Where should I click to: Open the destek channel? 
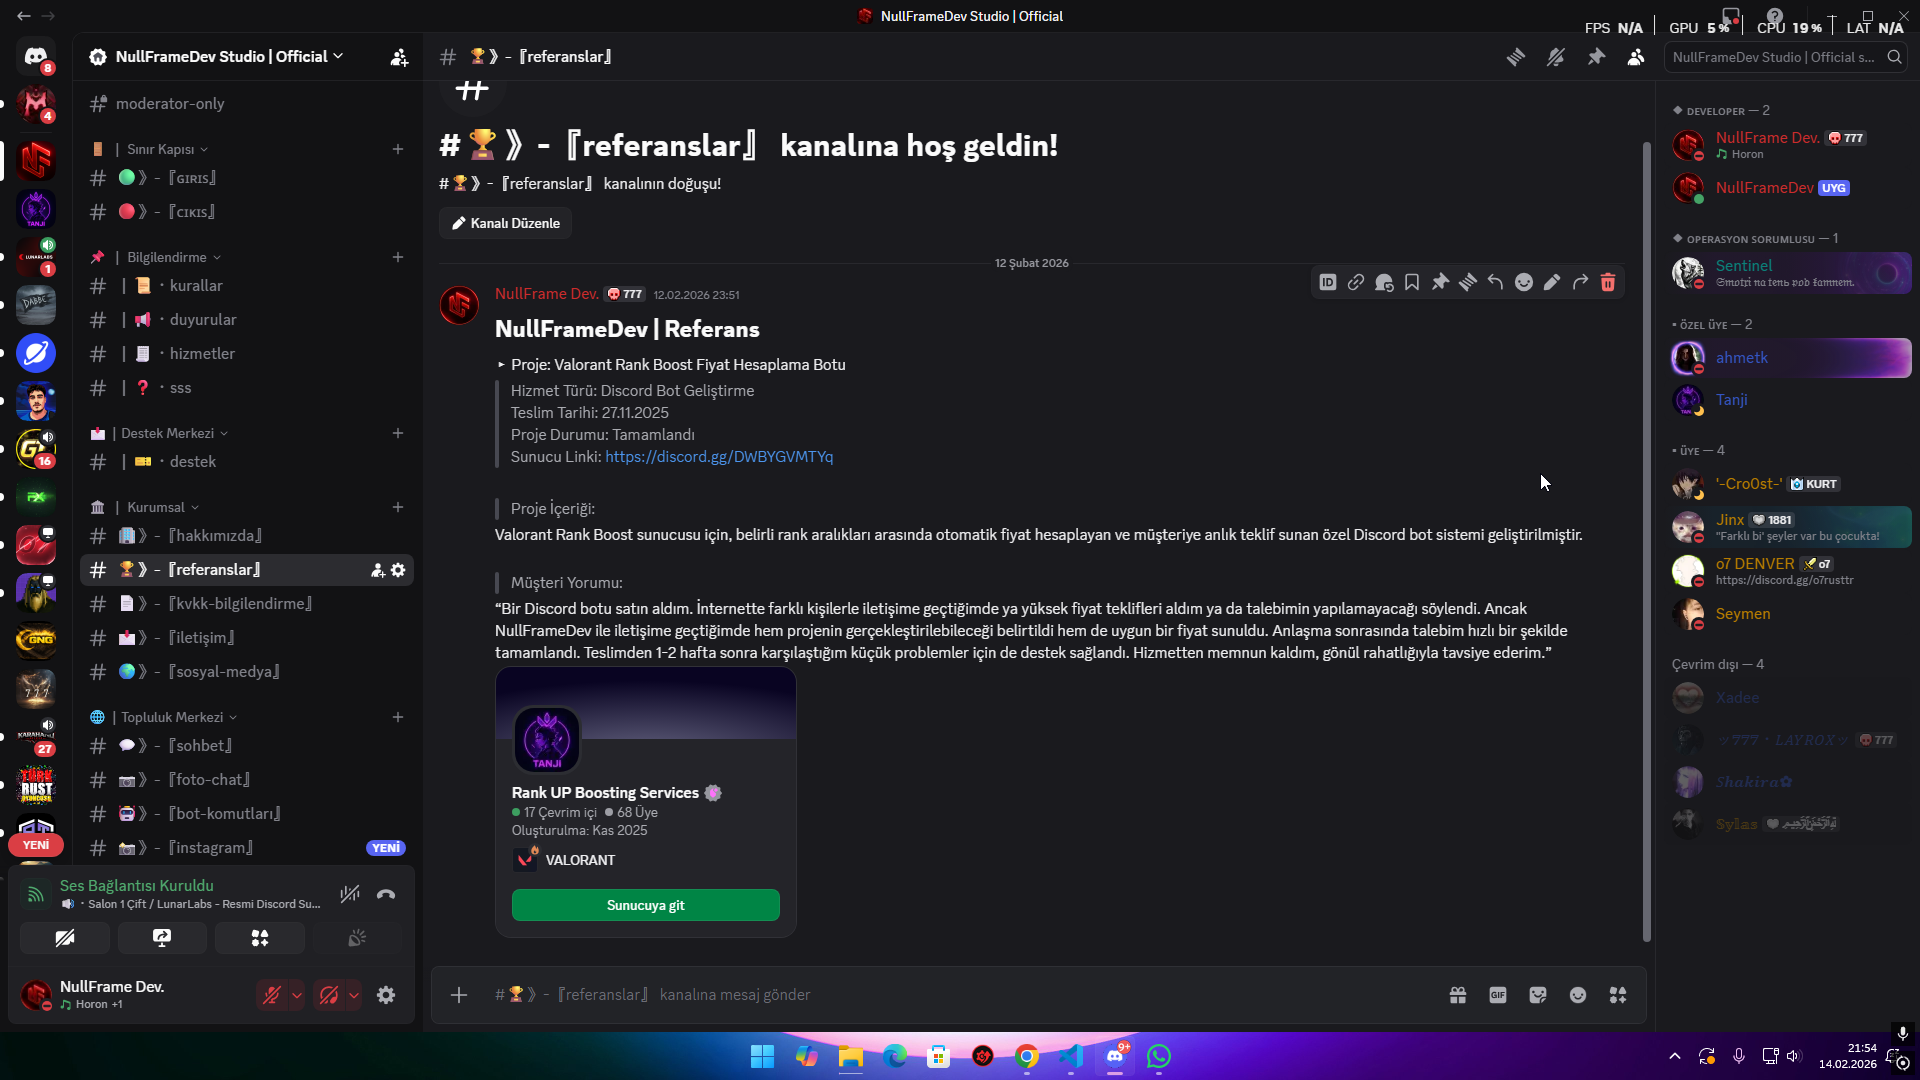click(x=247, y=462)
